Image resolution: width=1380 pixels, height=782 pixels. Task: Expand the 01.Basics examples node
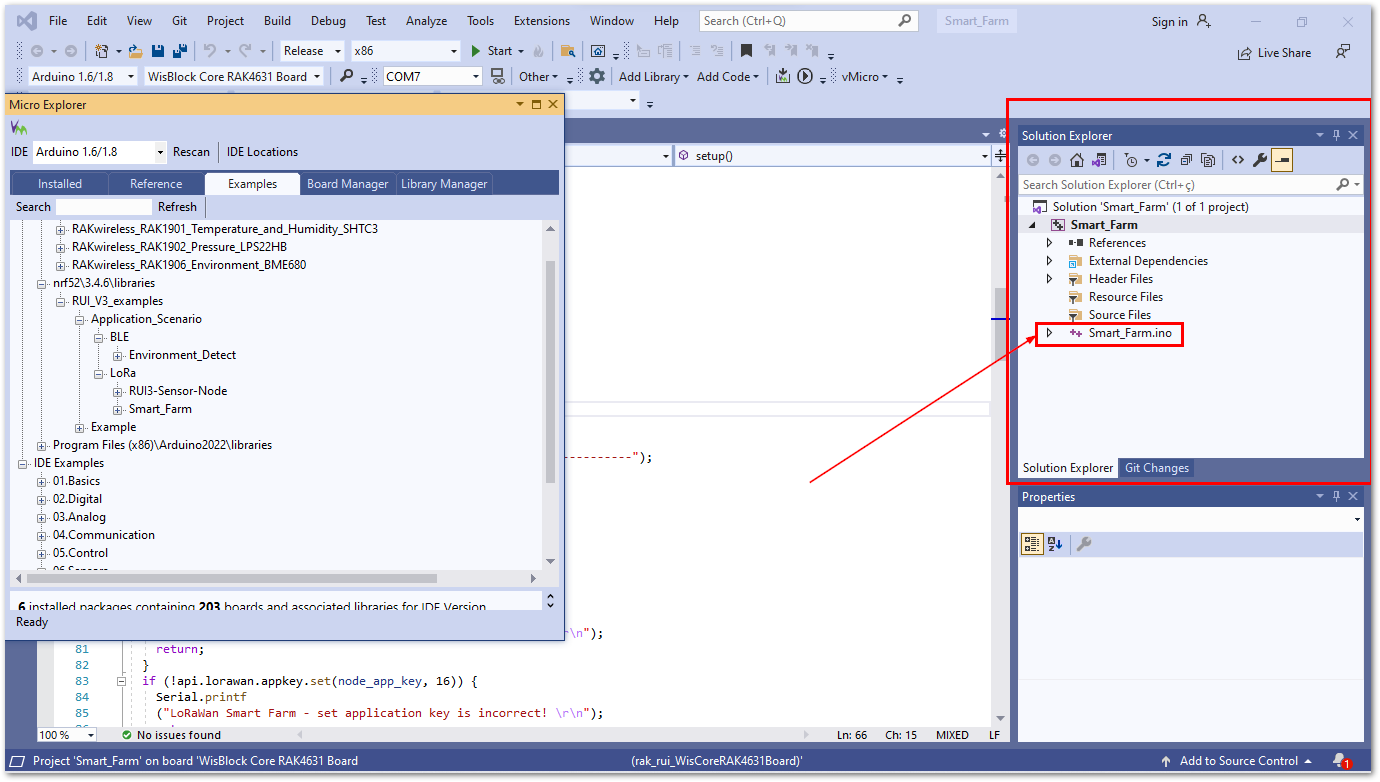[42, 481]
